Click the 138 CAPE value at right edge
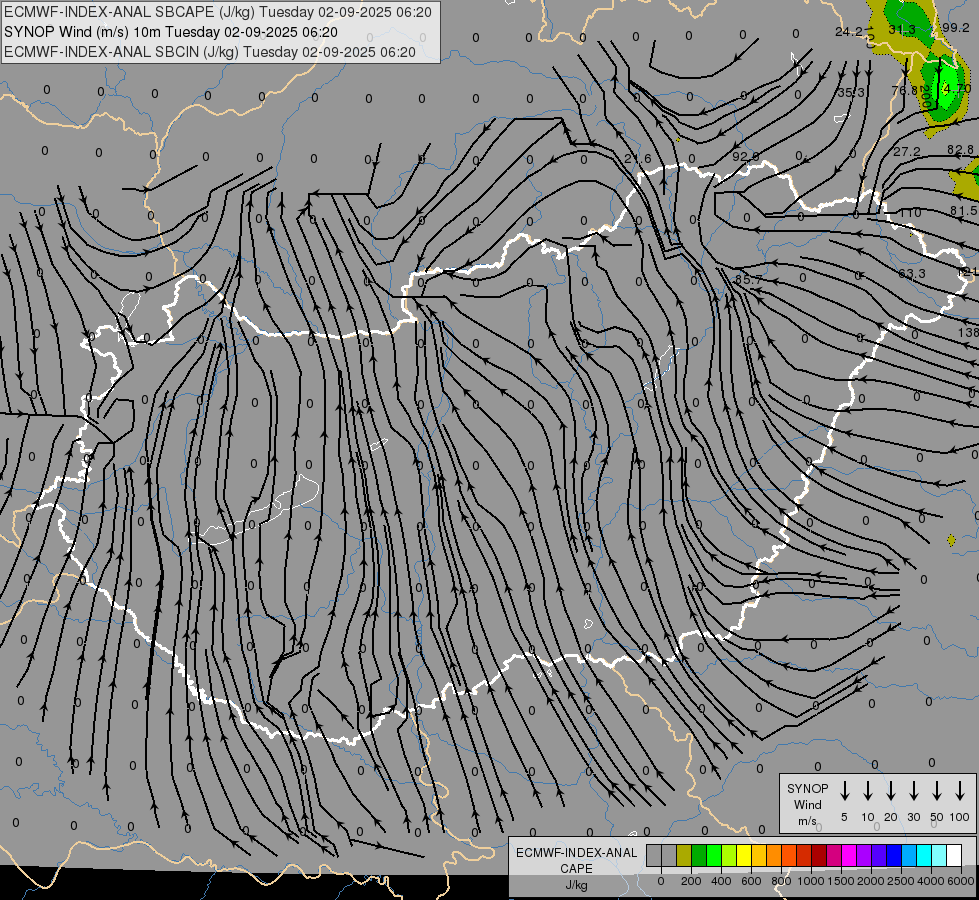This screenshot has width=979, height=900. [x=968, y=333]
